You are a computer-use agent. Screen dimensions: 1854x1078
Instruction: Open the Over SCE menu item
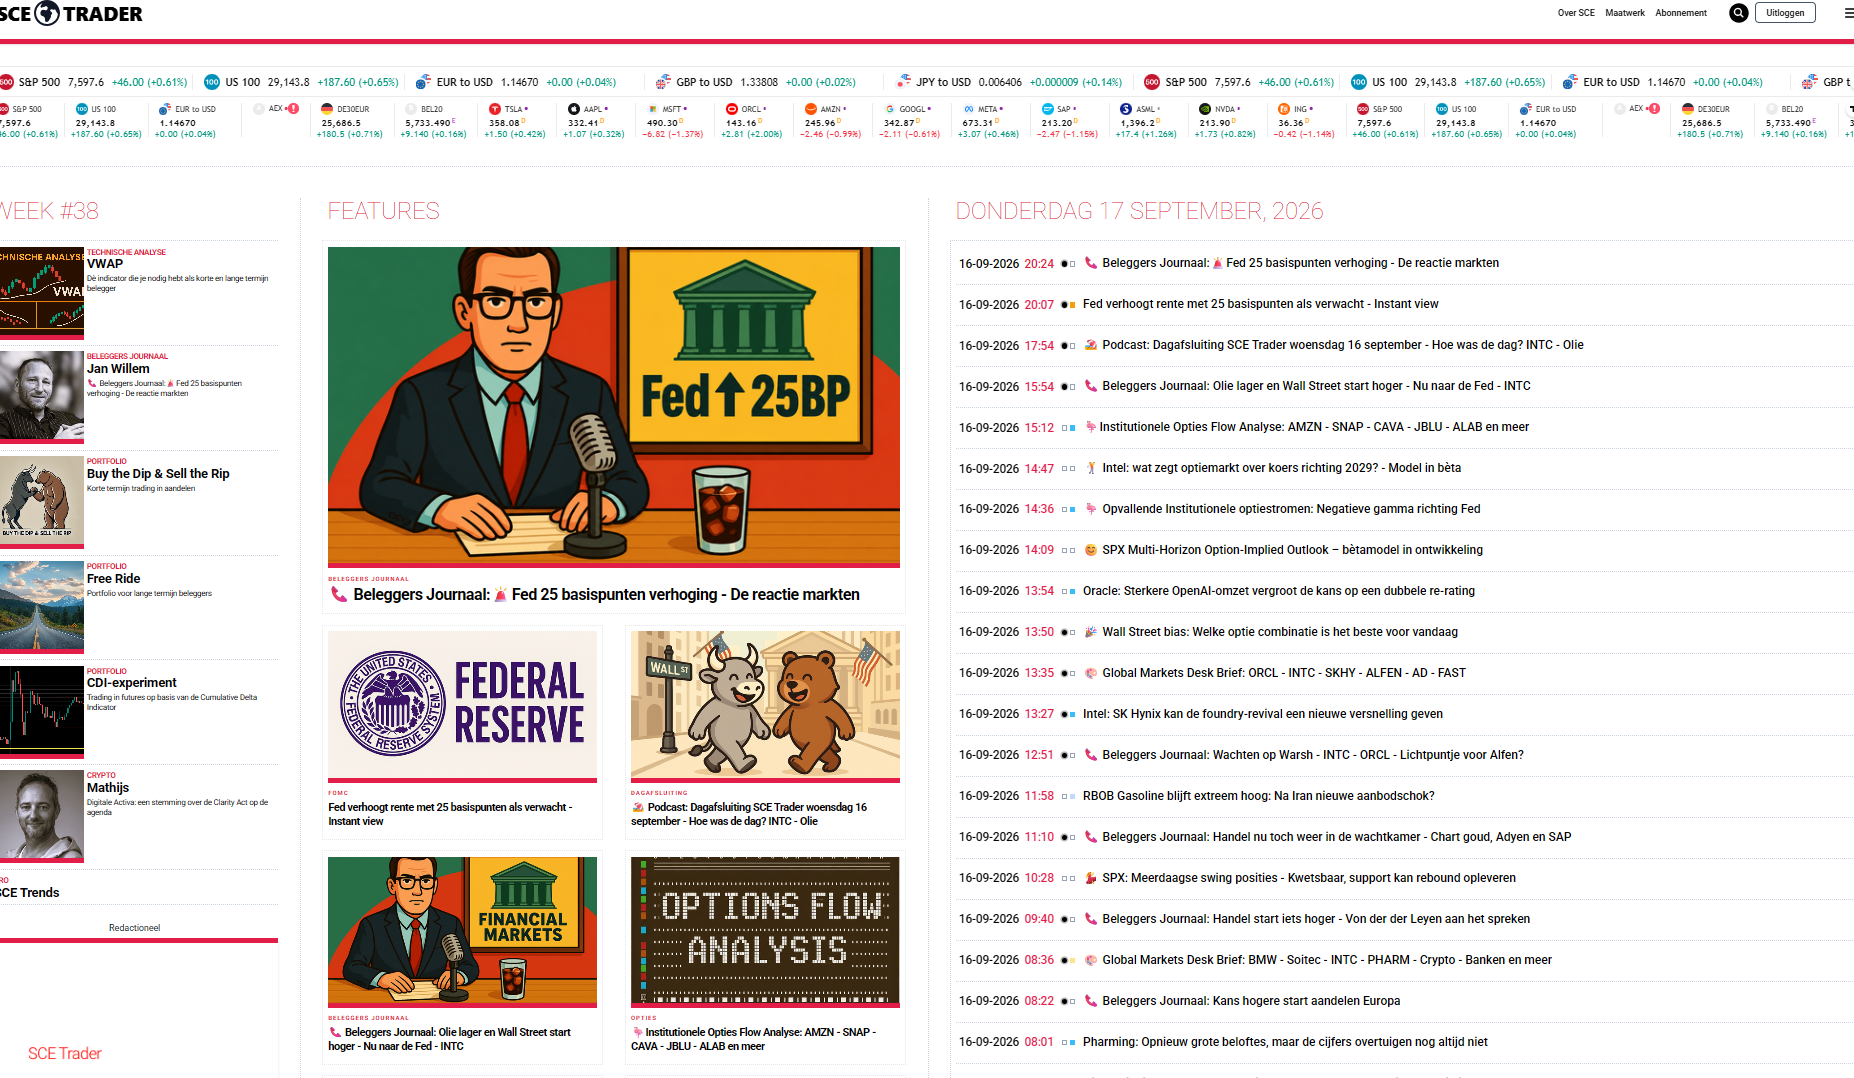(1576, 13)
